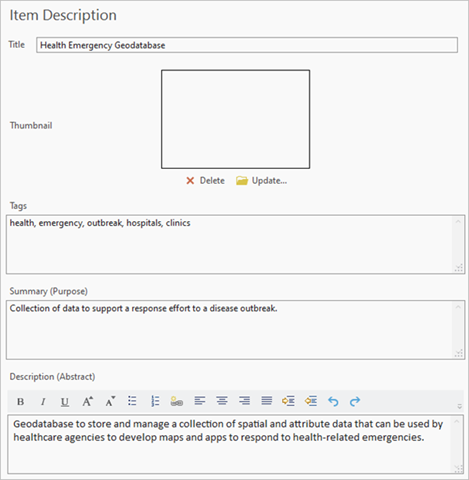Insert bulleted list in Description

(132, 401)
